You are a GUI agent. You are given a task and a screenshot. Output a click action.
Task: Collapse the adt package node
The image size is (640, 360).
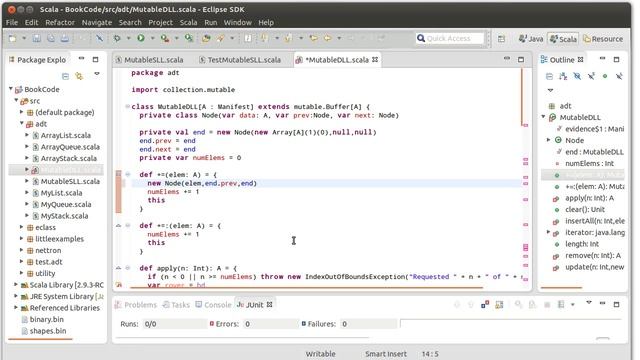[x=22, y=123]
